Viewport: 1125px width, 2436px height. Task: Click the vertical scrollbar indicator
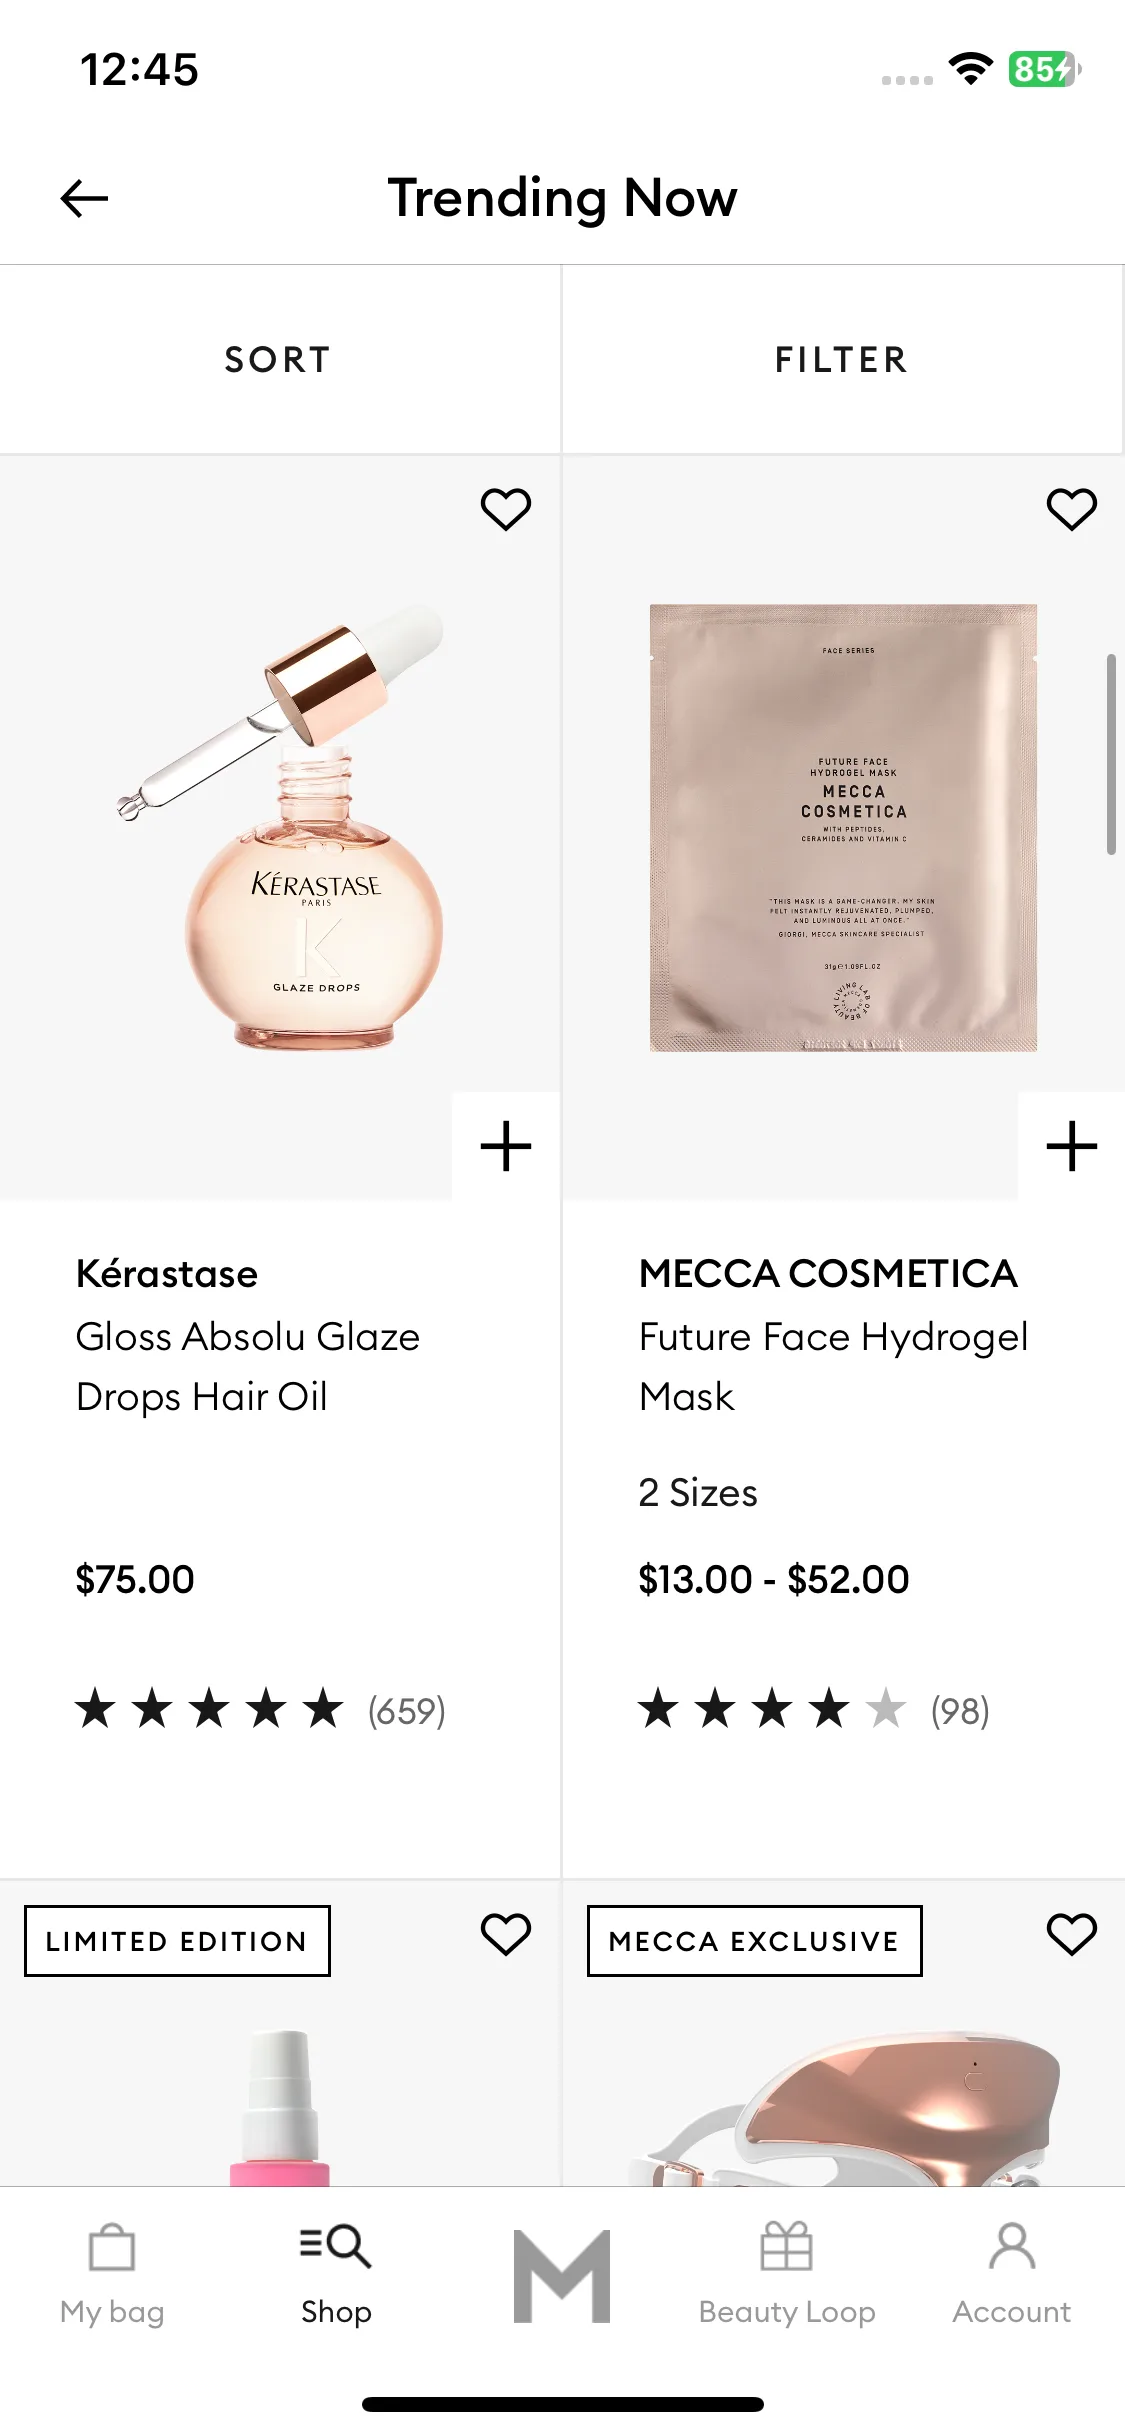coord(1111,755)
